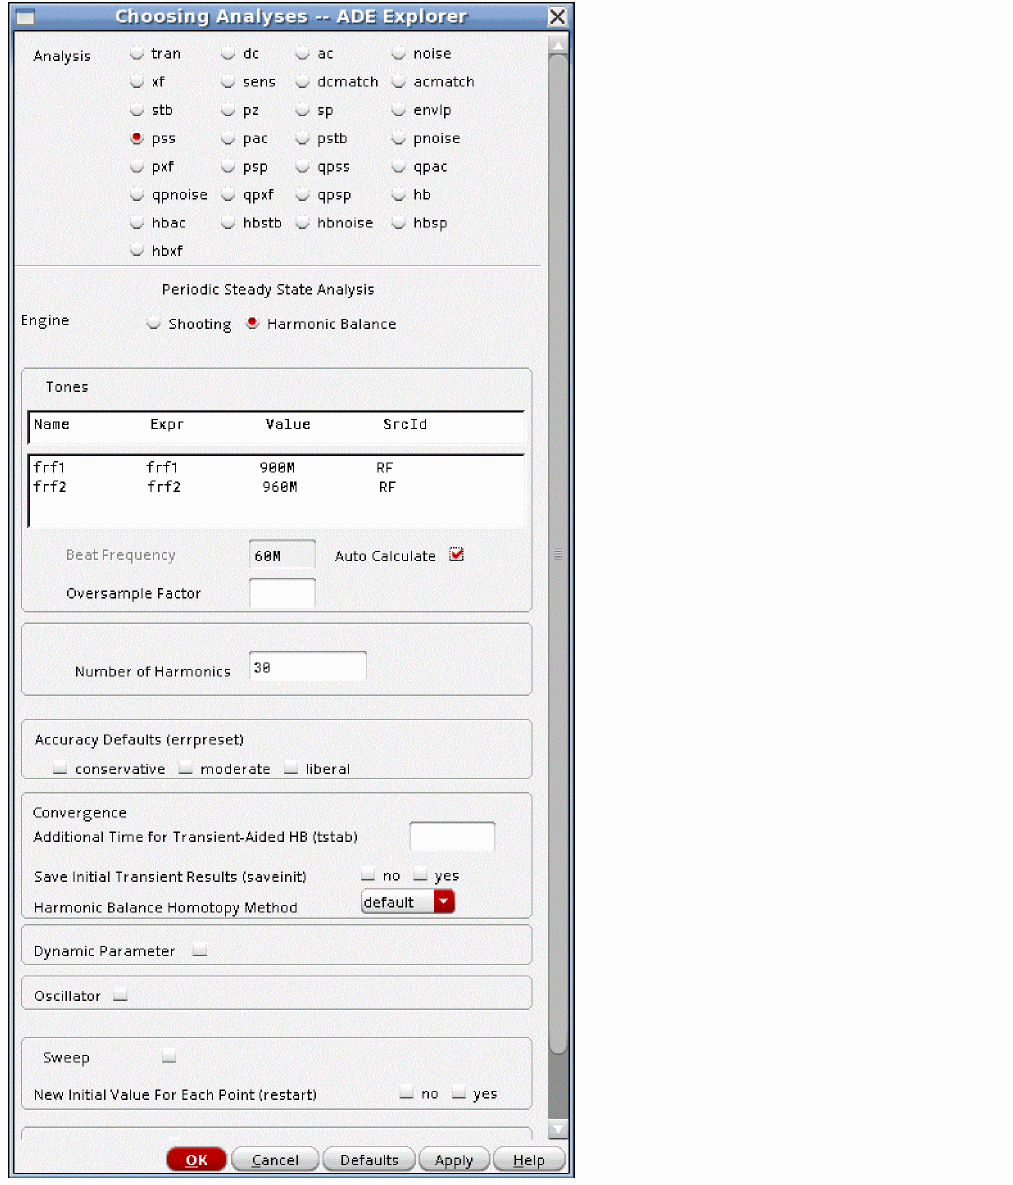Choose the hb analysis option
This screenshot has width=1013, height=1185.
[398, 195]
